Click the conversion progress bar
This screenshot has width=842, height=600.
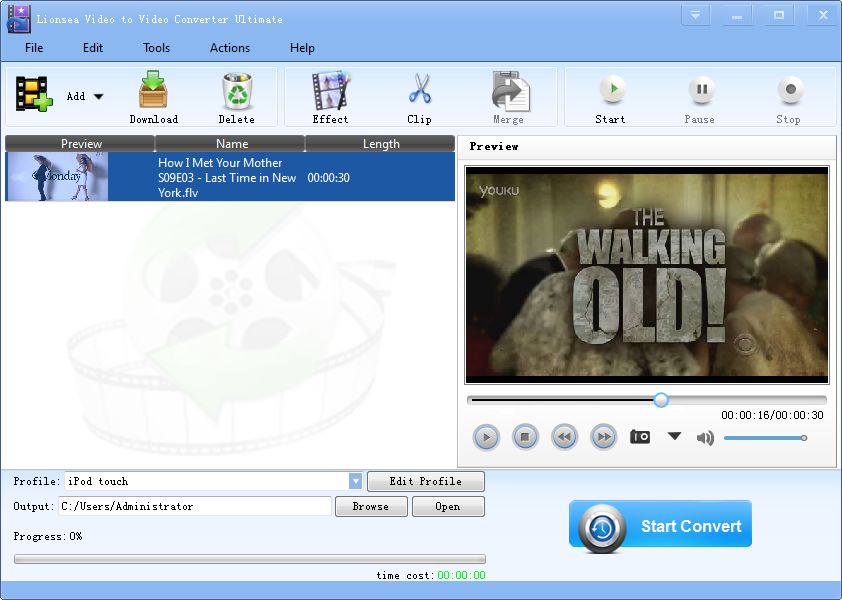pos(250,559)
